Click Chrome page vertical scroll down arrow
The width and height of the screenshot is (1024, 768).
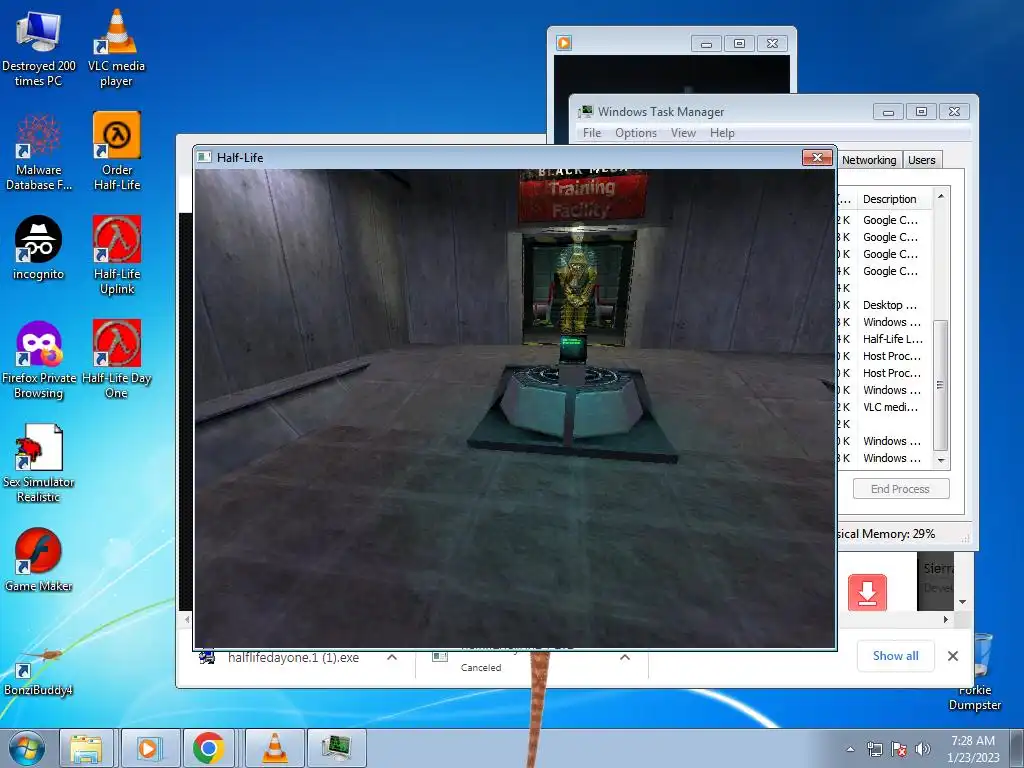coord(963,602)
